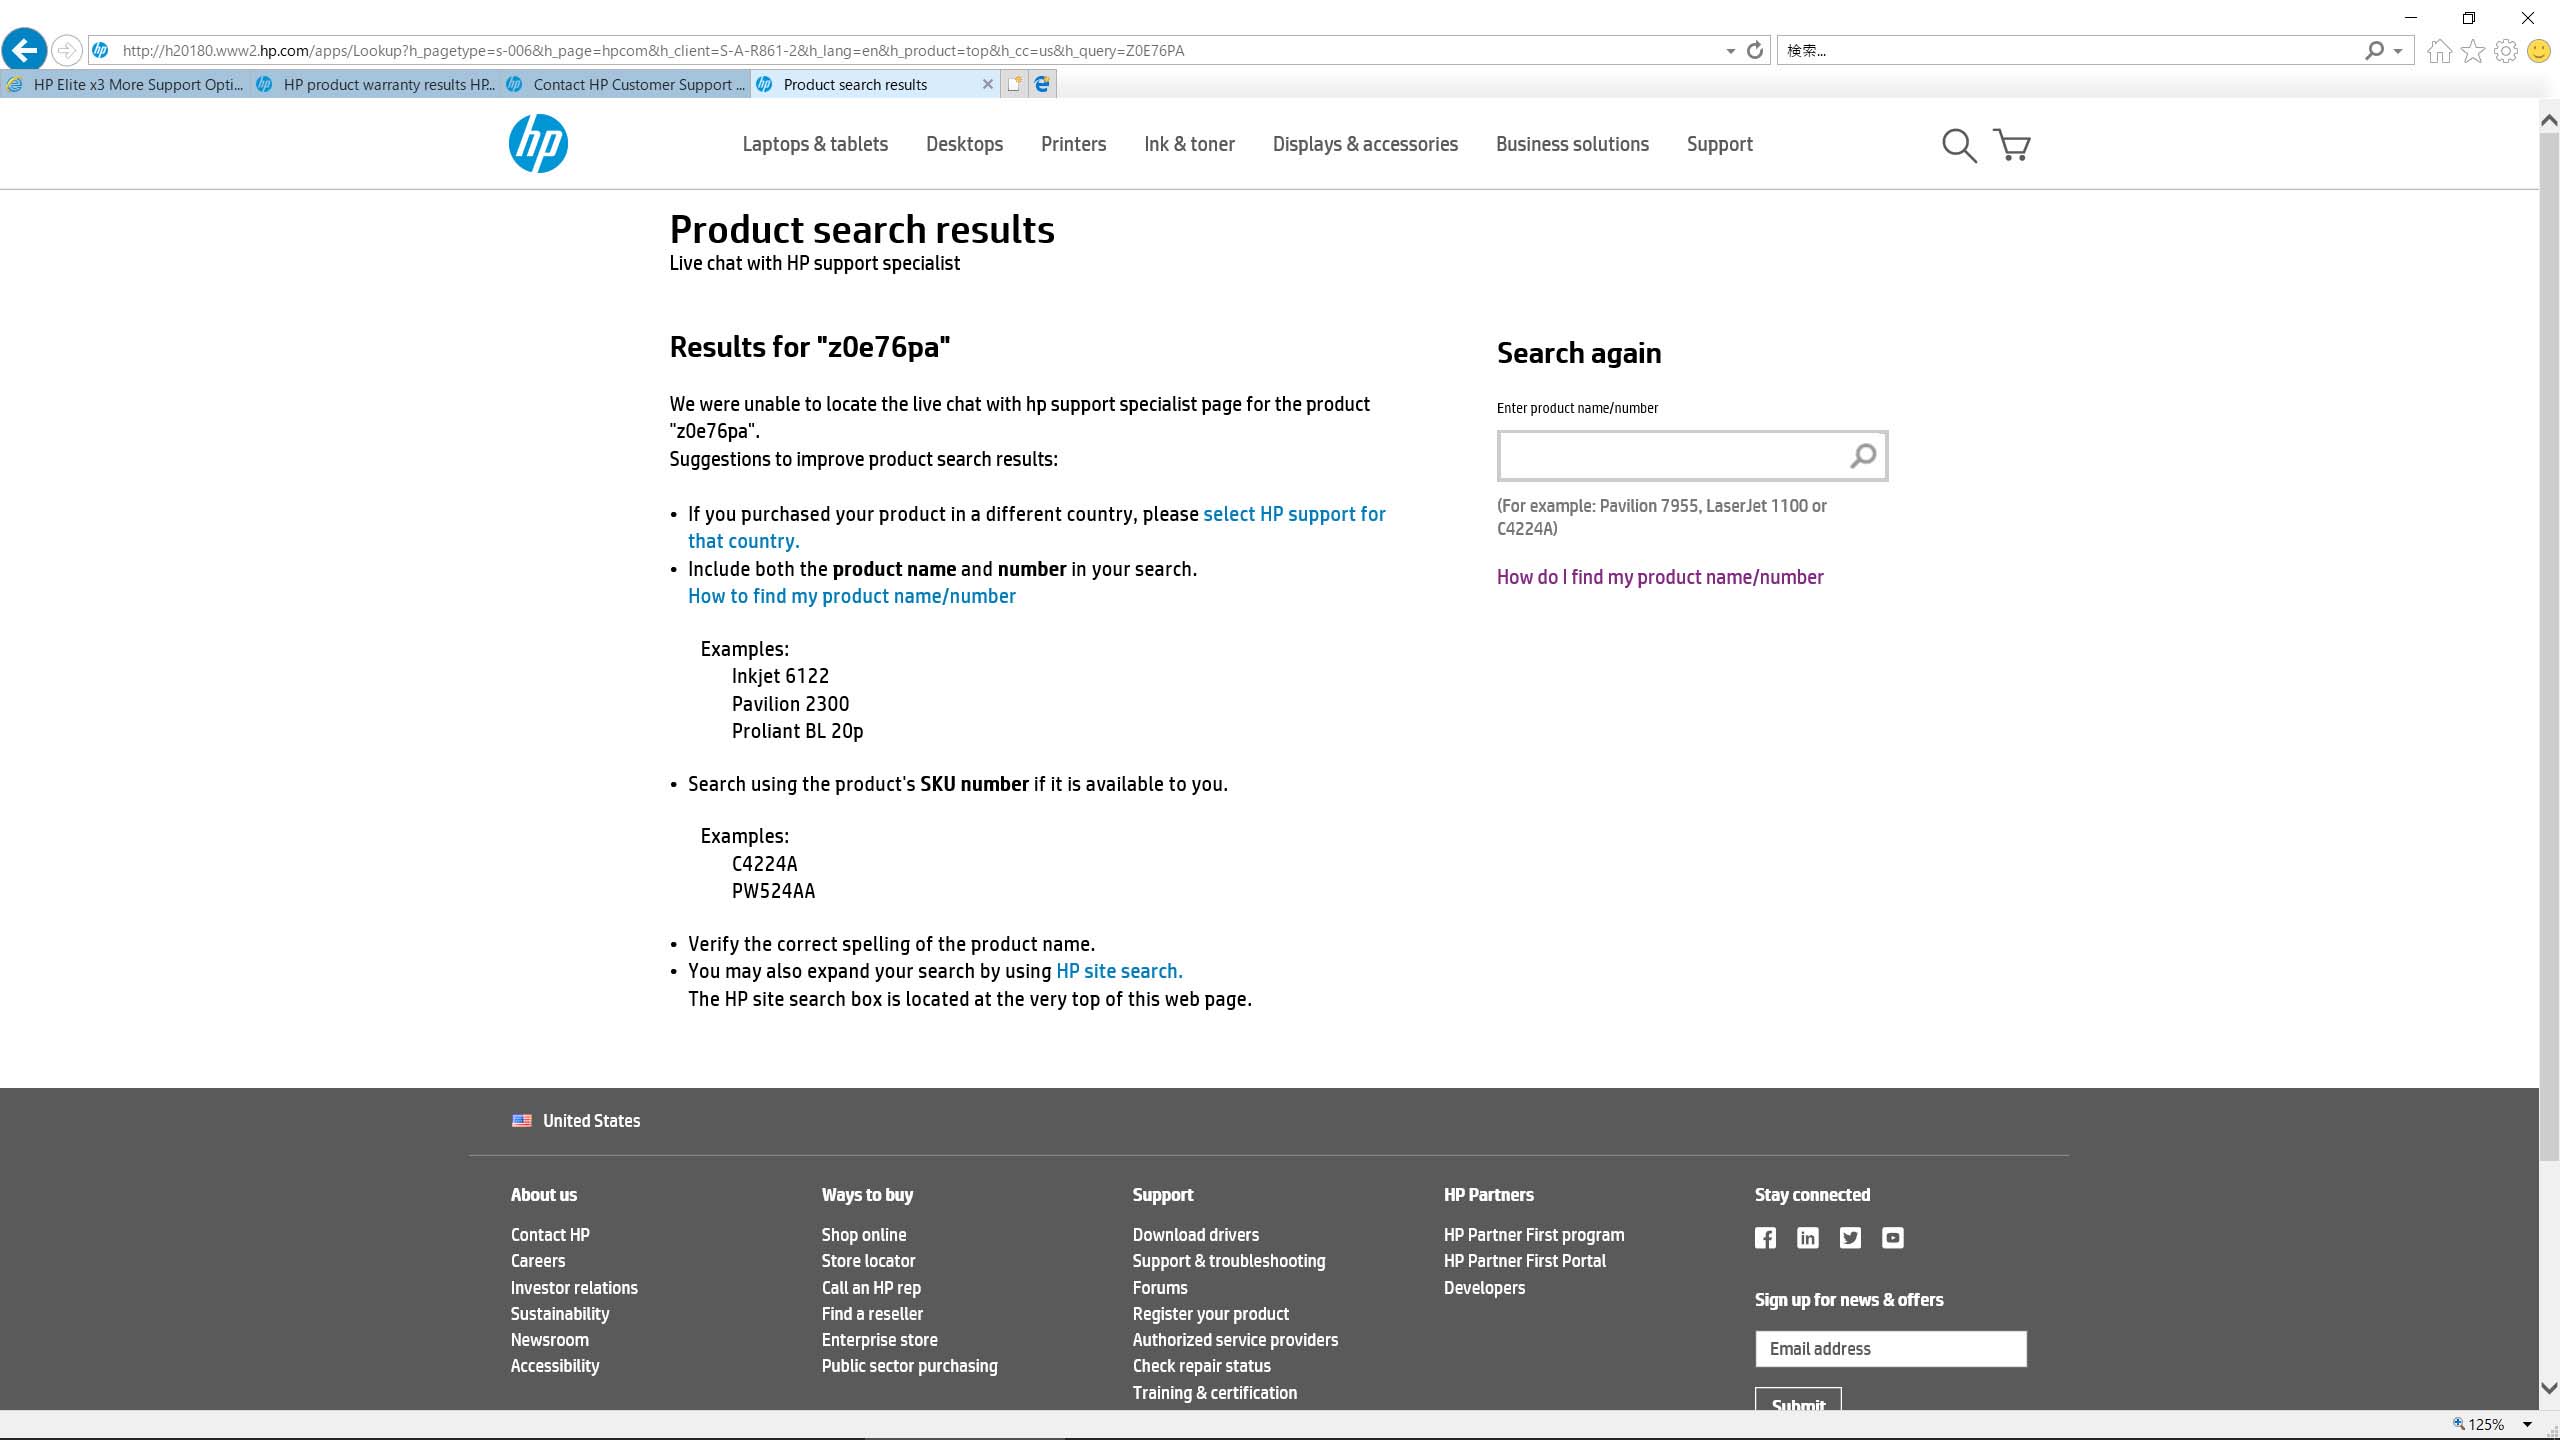Open Ink & toner menu
The width and height of the screenshot is (2560, 1440).
(x=1189, y=144)
